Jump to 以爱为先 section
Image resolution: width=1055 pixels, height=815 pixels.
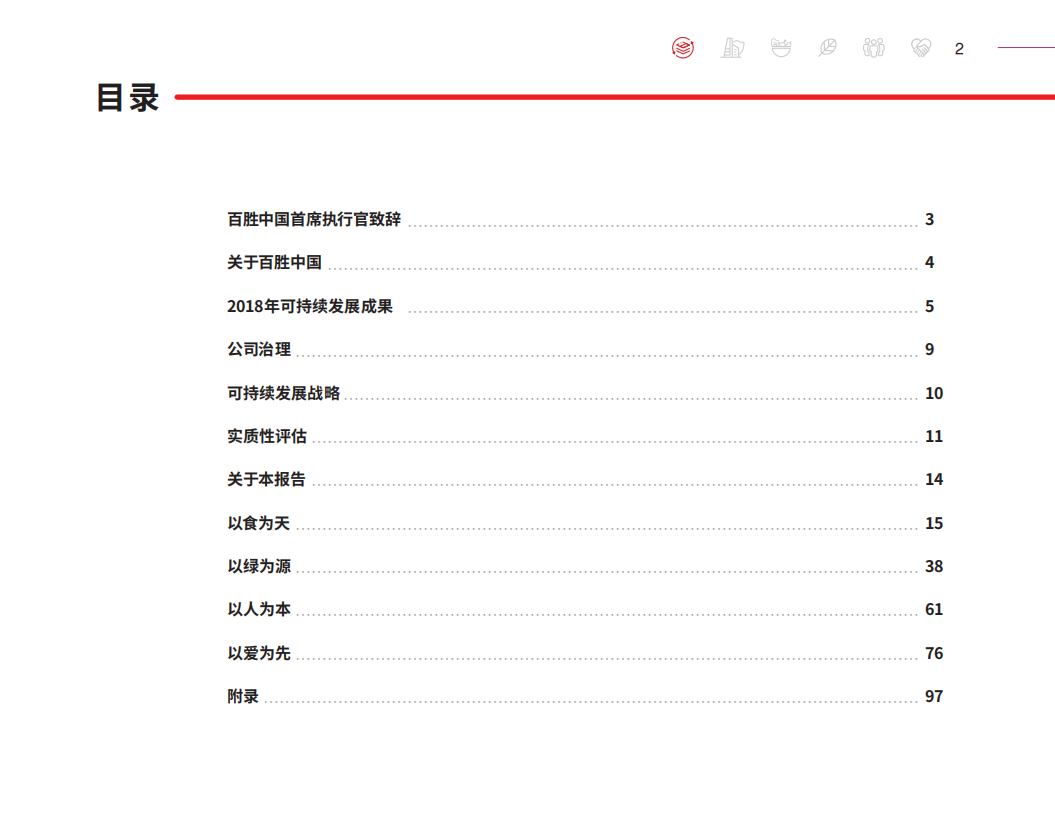click(x=259, y=653)
